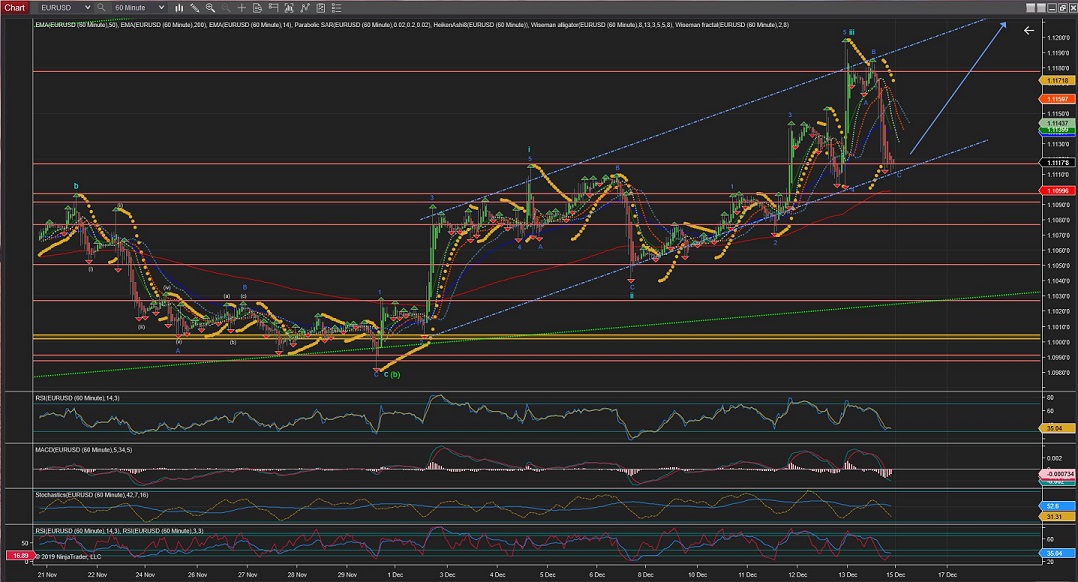Select the RSI(EURUSD) panel label
This screenshot has width=1078, height=582.
pos(78,398)
